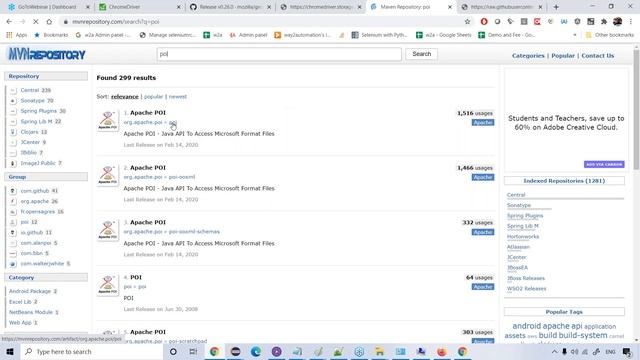Open the poi-ooxml artifact link
640x360 pixels.
[x=182, y=177]
